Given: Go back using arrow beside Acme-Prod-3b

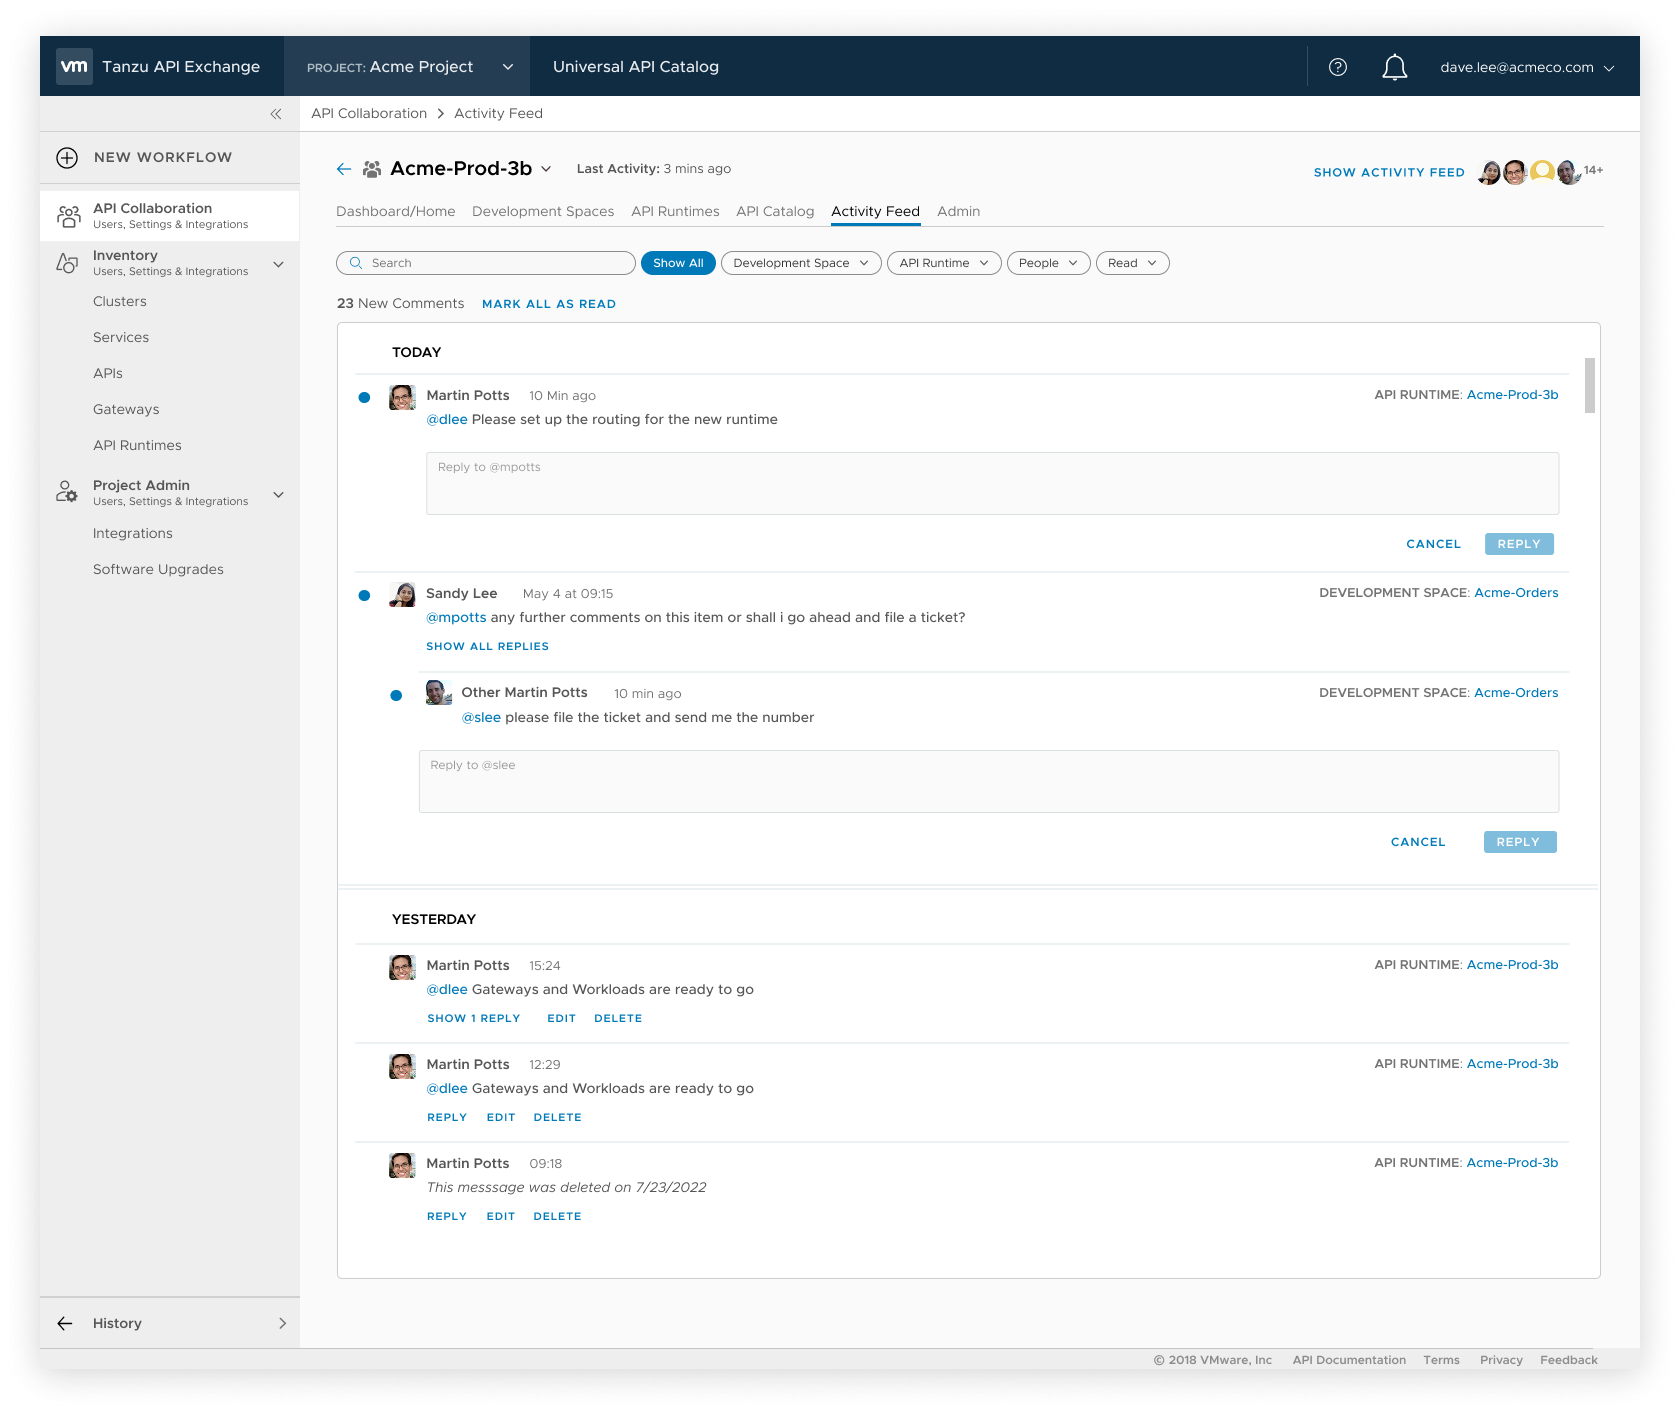Looking at the screenshot, I should coord(344,169).
